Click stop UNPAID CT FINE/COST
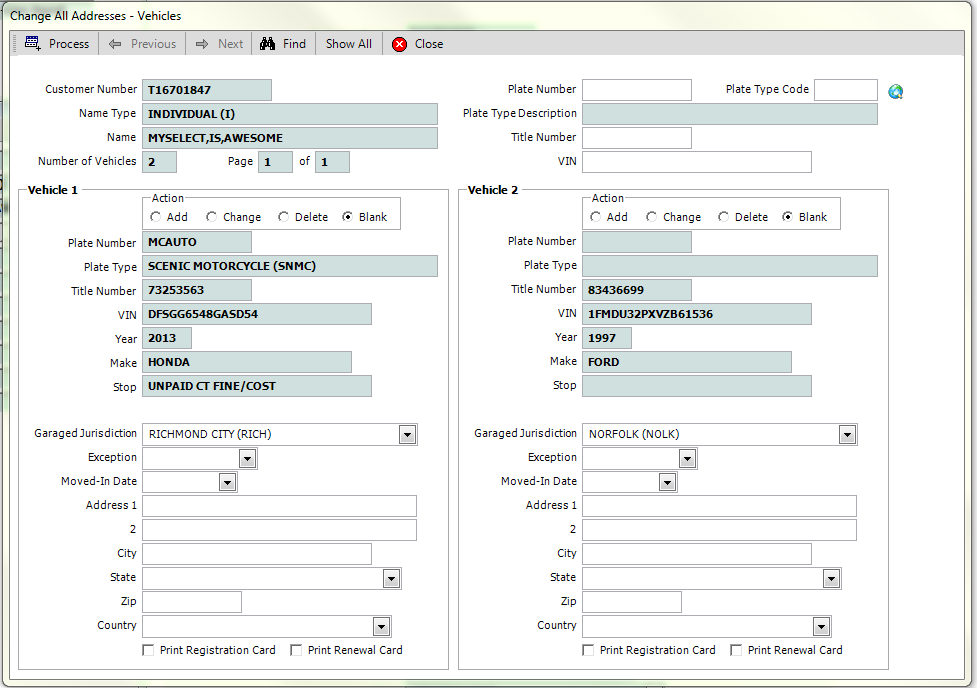977x688 pixels. (x=257, y=386)
